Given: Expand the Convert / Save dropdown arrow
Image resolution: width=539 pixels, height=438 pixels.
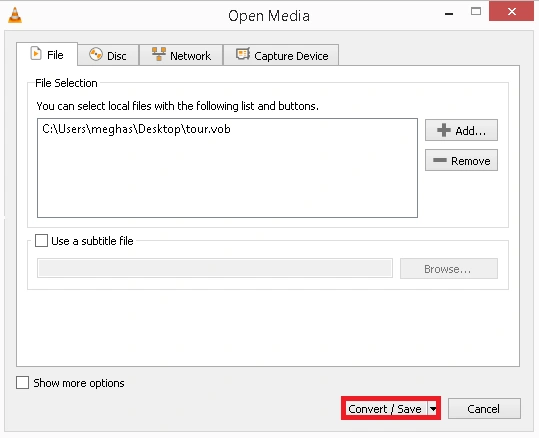Looking at the screenshot, I should point(433,409).
